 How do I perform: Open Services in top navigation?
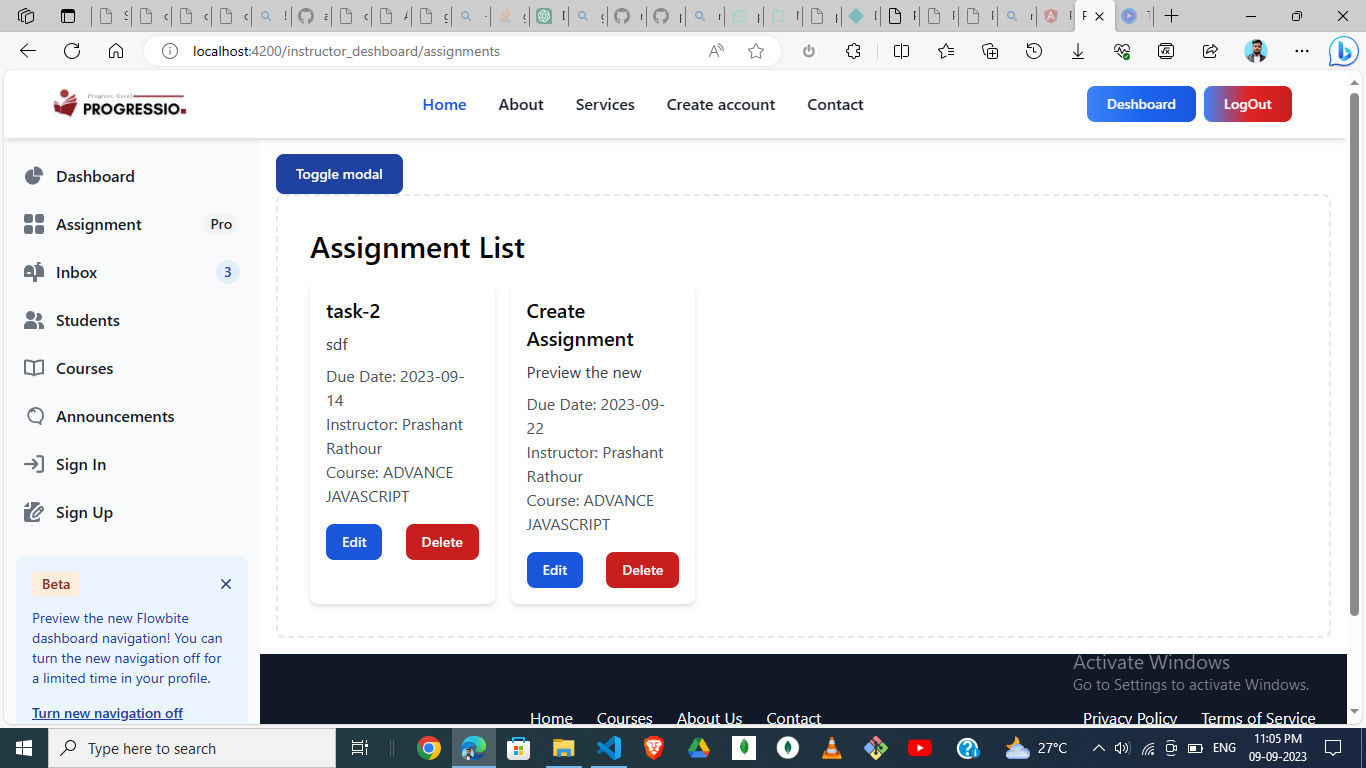pos(605,104)
